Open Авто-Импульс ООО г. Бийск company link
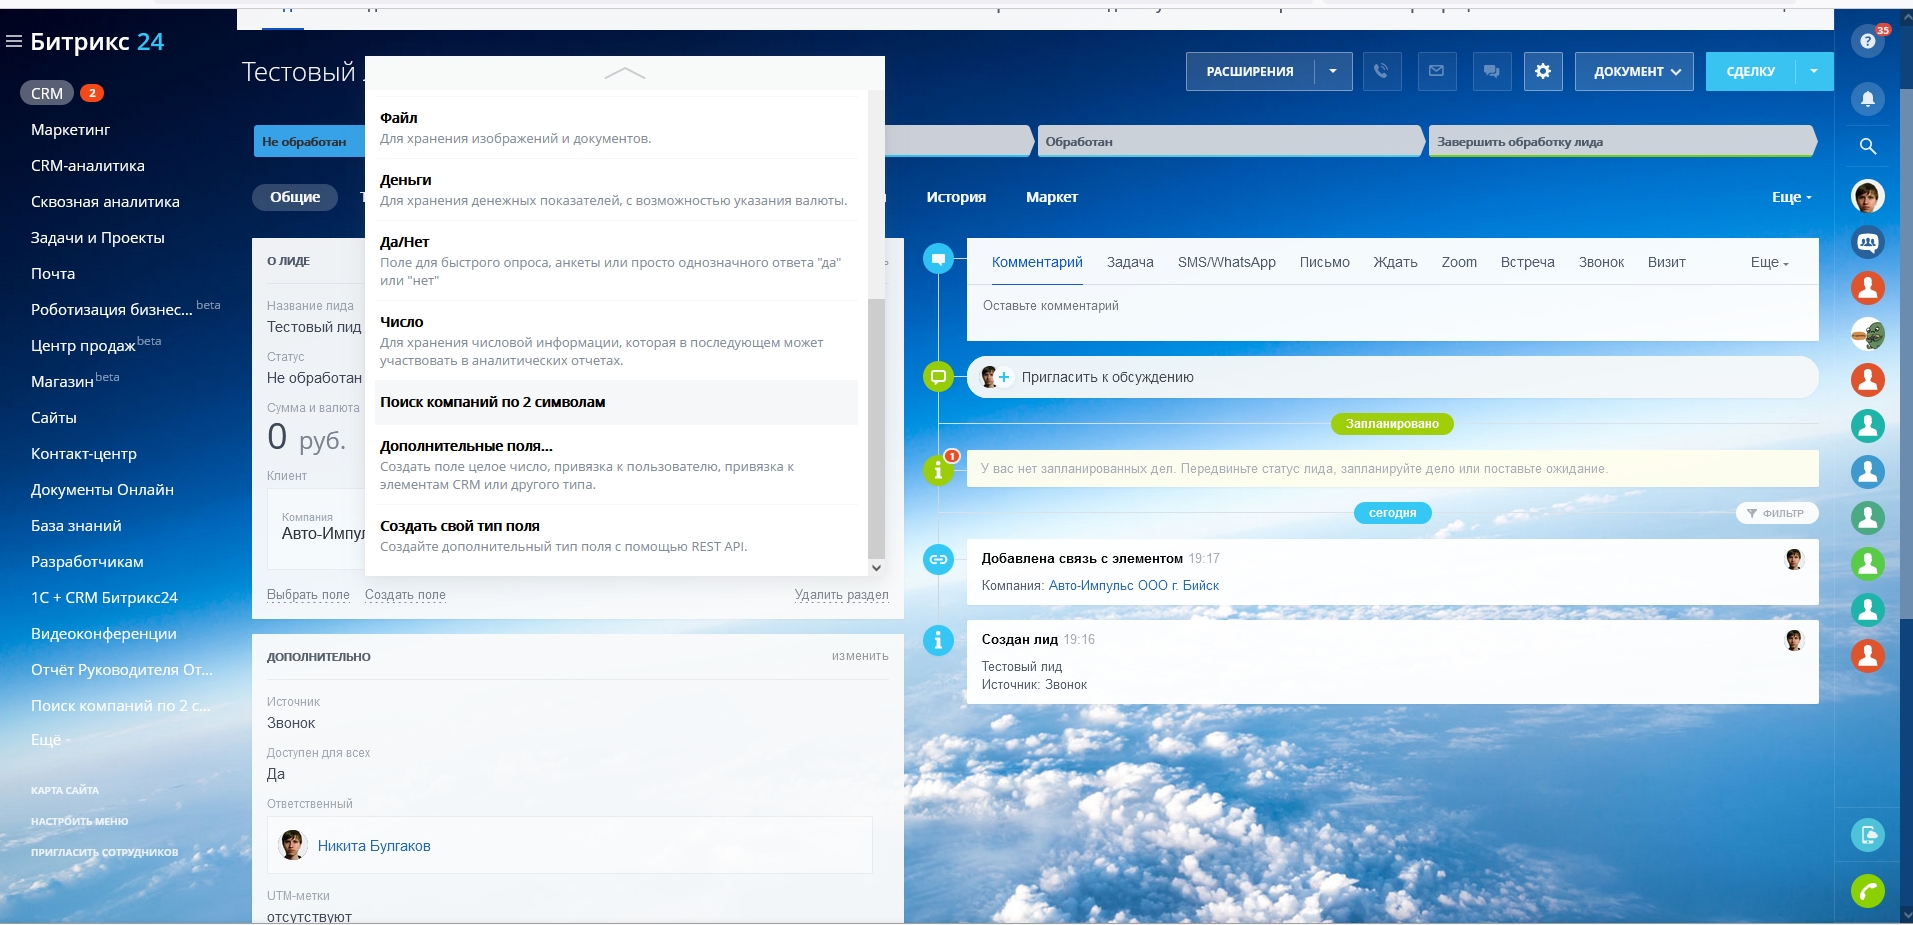 click(x=1133, y=585)
